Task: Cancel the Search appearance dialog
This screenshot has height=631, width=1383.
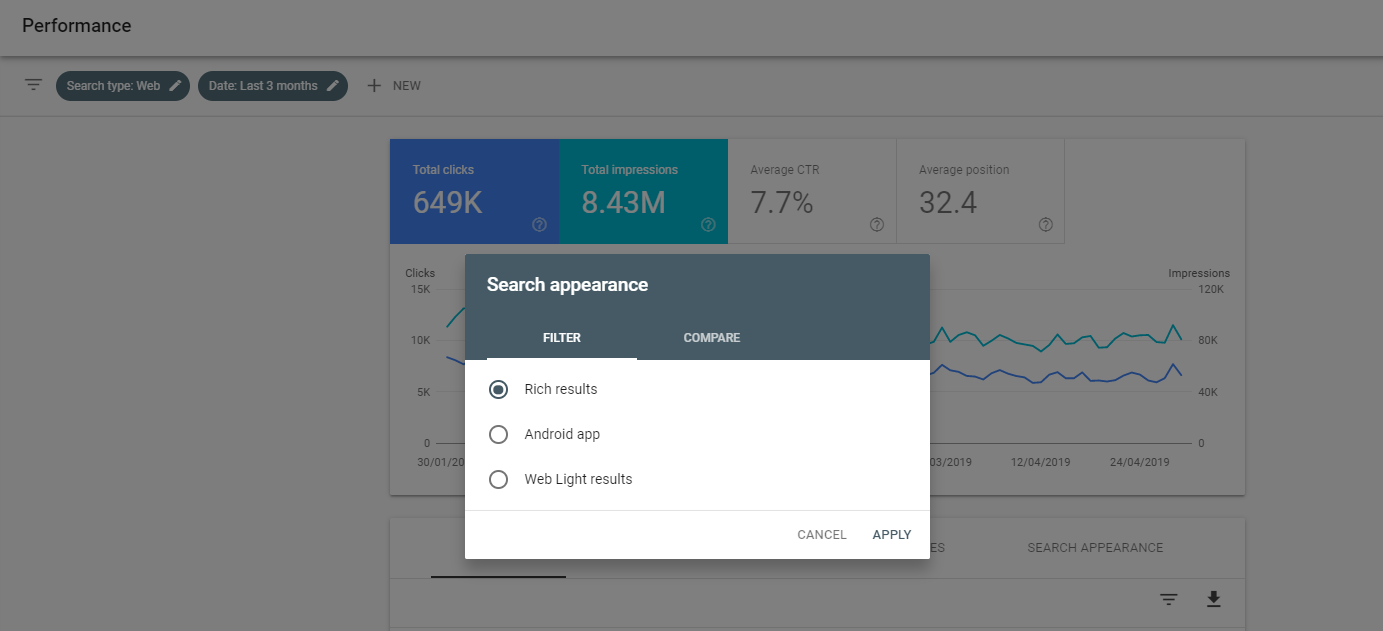Action: click(x=821, y=535)
